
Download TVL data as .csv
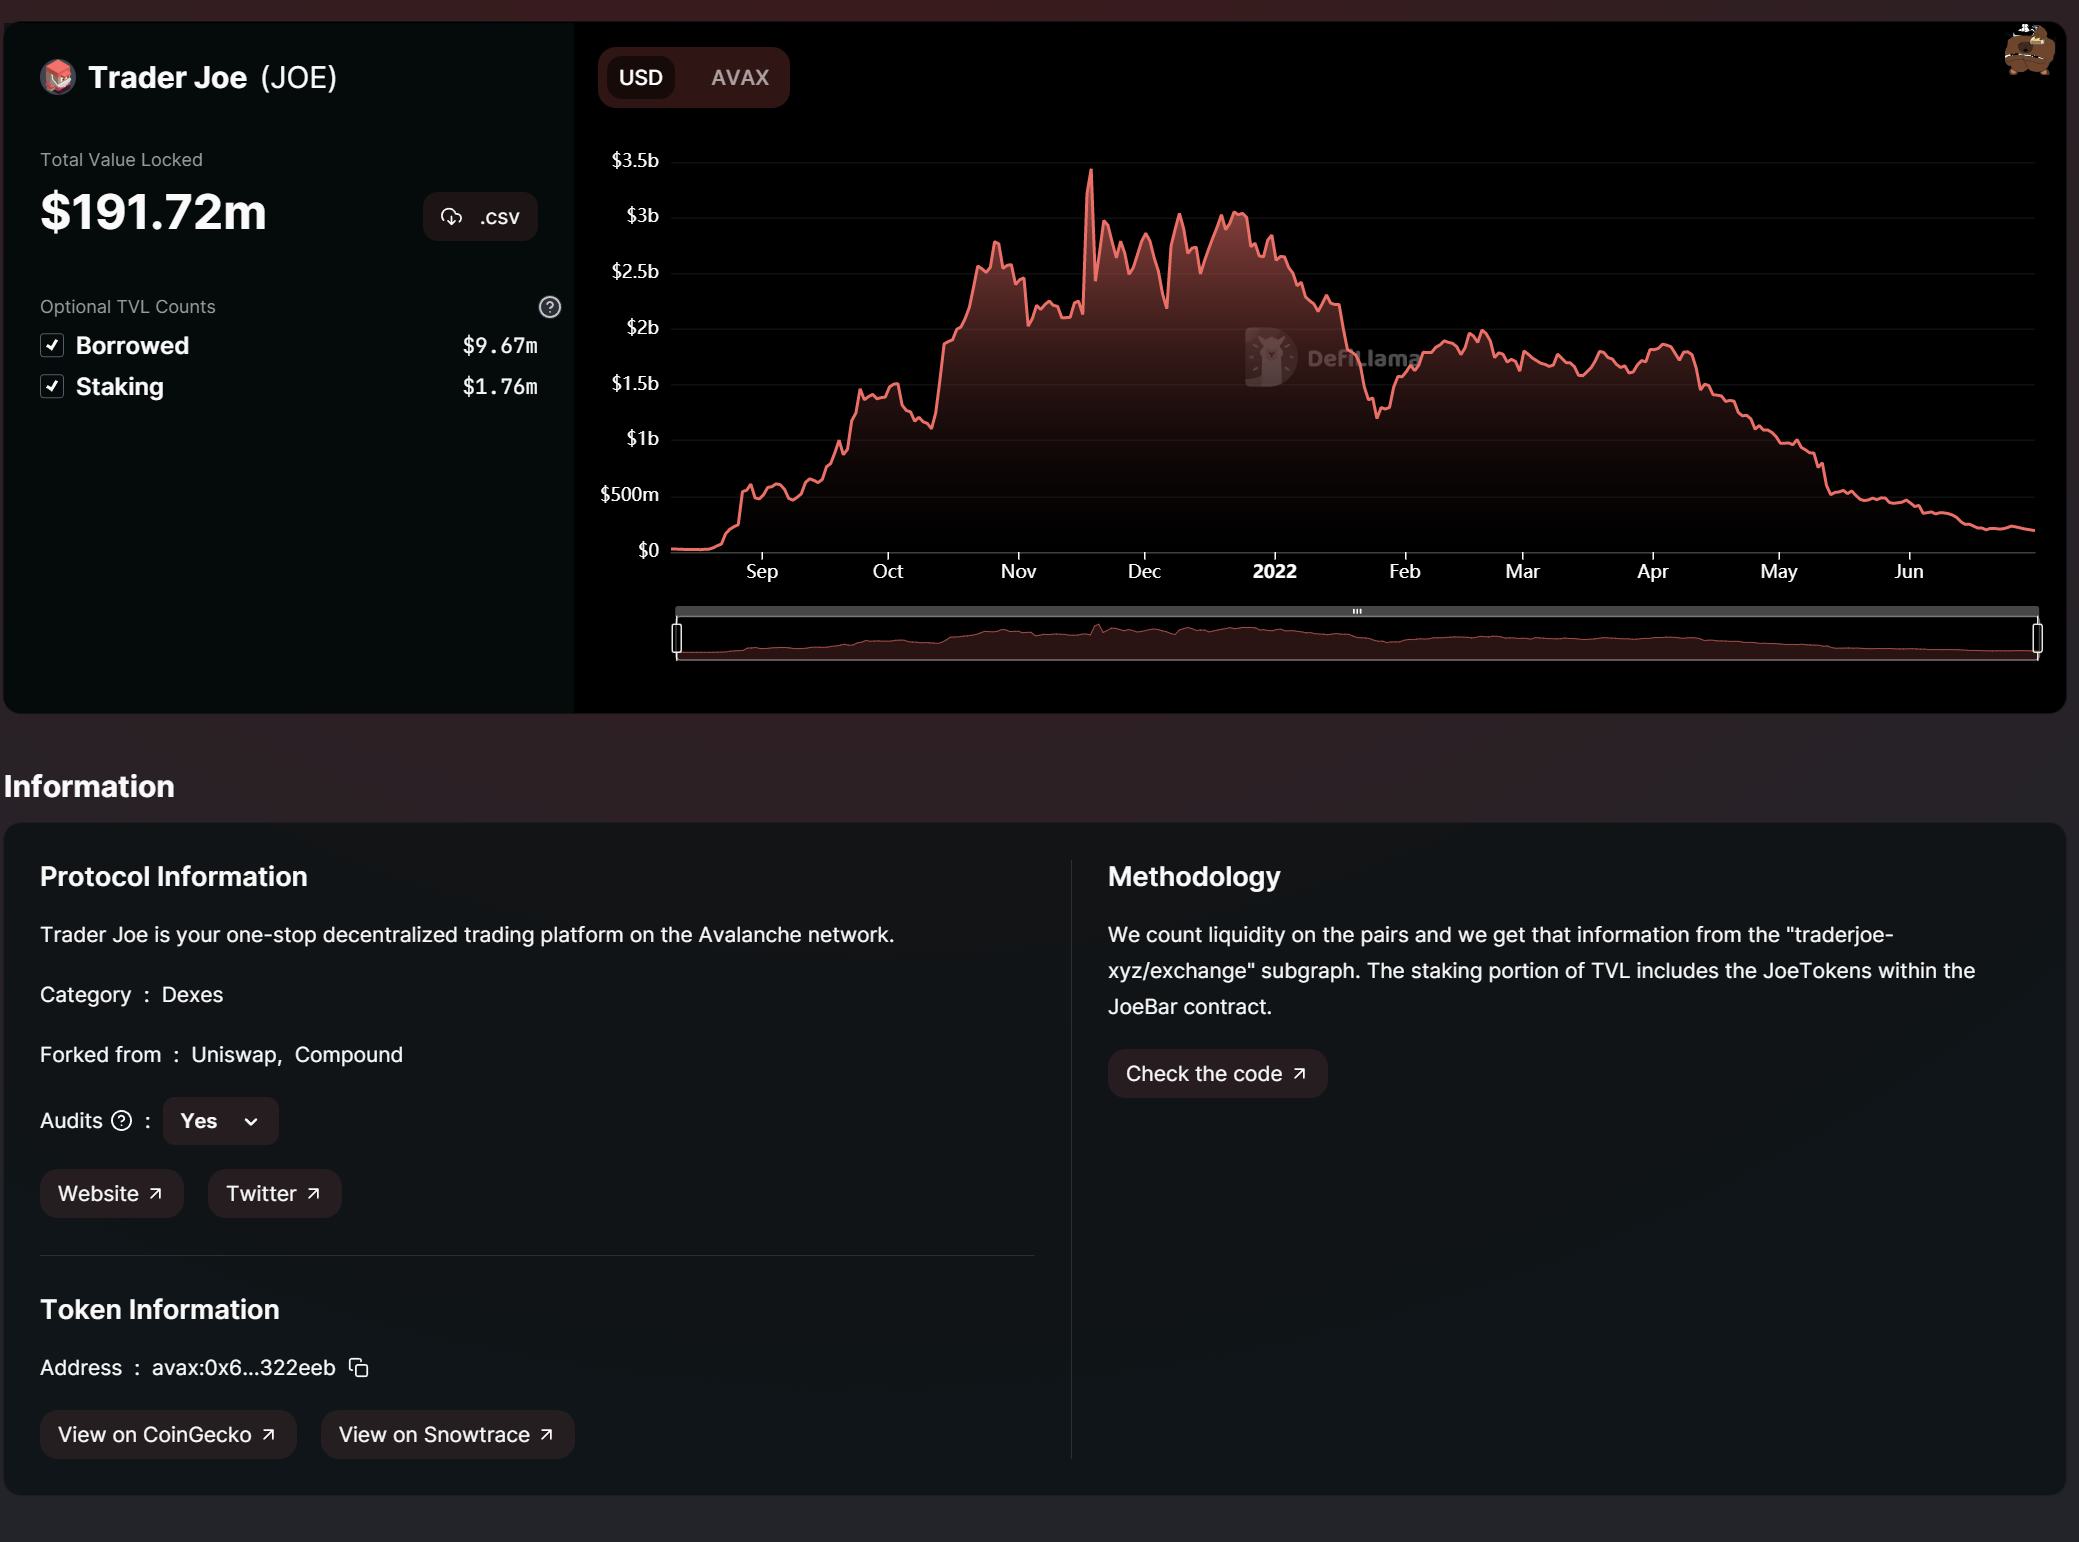coord(480,217)
